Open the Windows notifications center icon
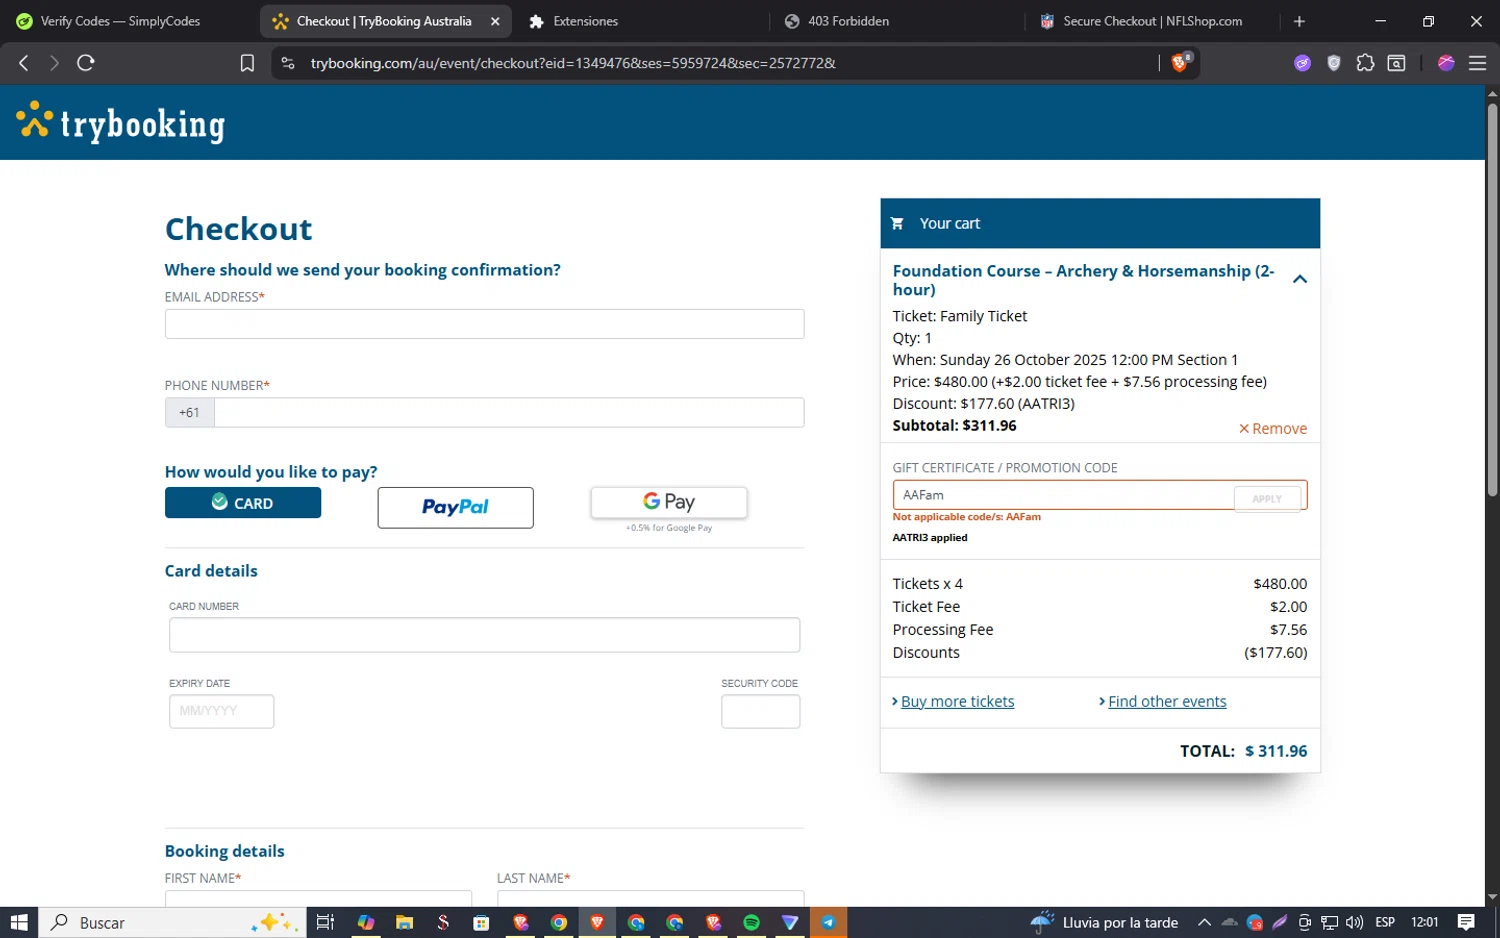Screen dimensions: 1500x938 click(x=1466, y=922)
